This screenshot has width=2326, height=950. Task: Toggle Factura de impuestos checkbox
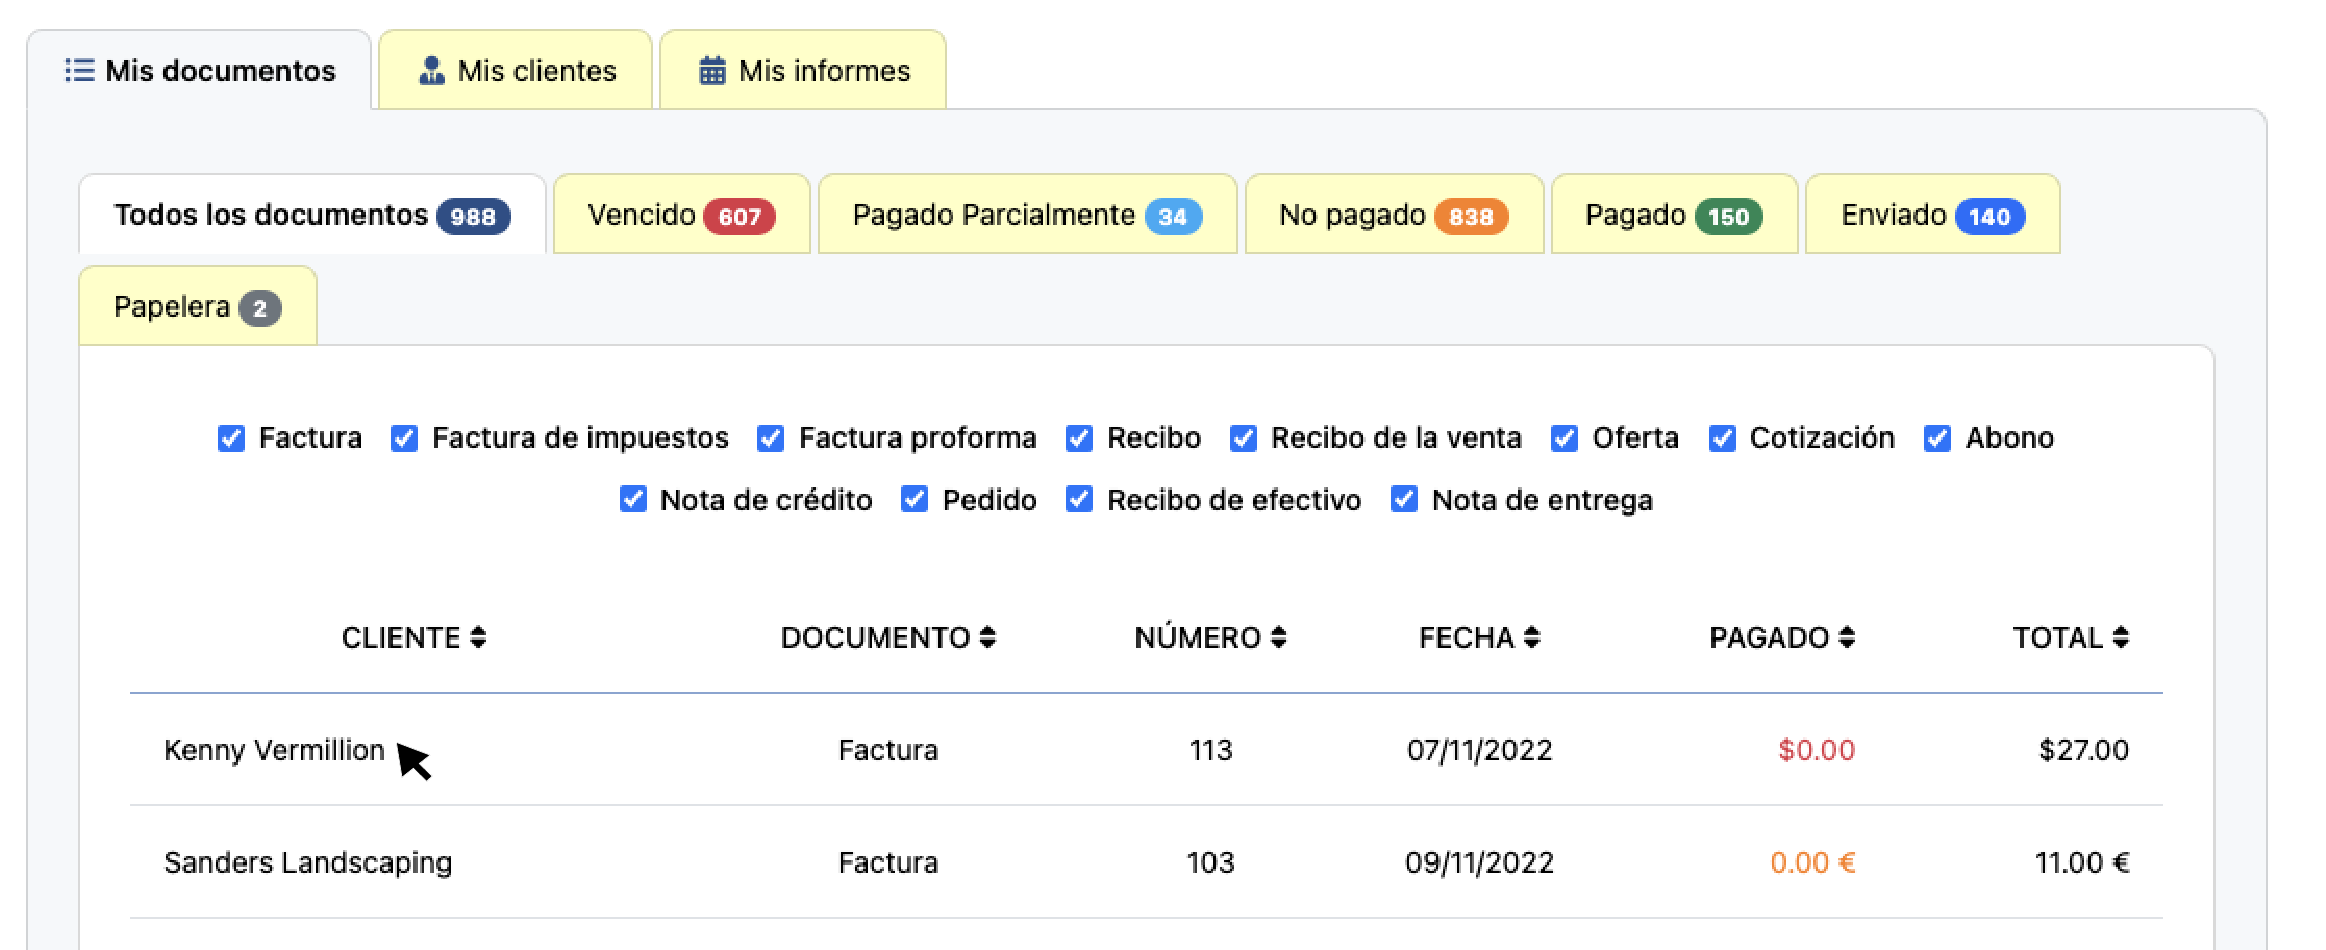click(x=404, y=438)
